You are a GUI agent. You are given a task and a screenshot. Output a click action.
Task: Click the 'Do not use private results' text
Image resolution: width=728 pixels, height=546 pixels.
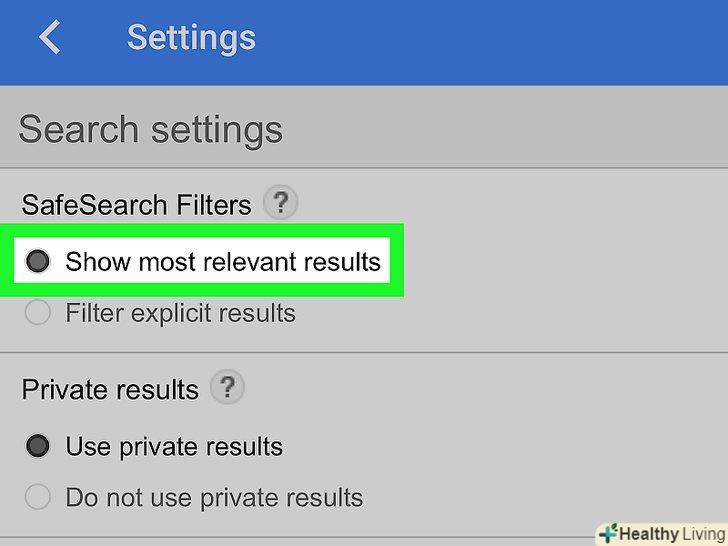pyautogui.click(x=214, y=497)
